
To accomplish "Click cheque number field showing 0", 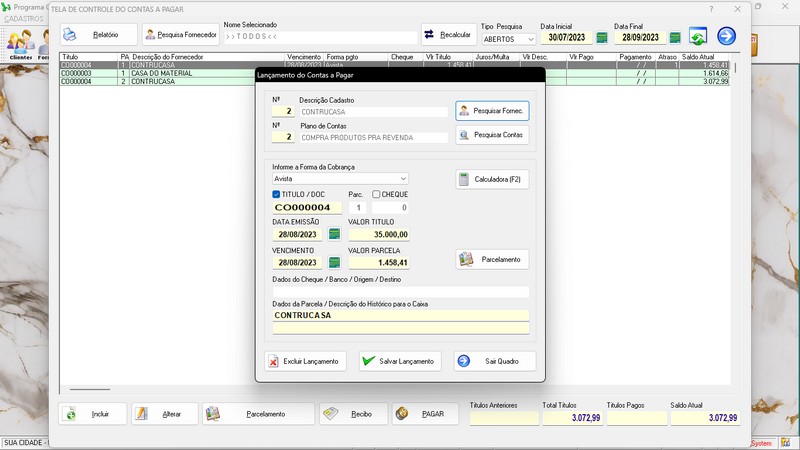I will point(390,208).
